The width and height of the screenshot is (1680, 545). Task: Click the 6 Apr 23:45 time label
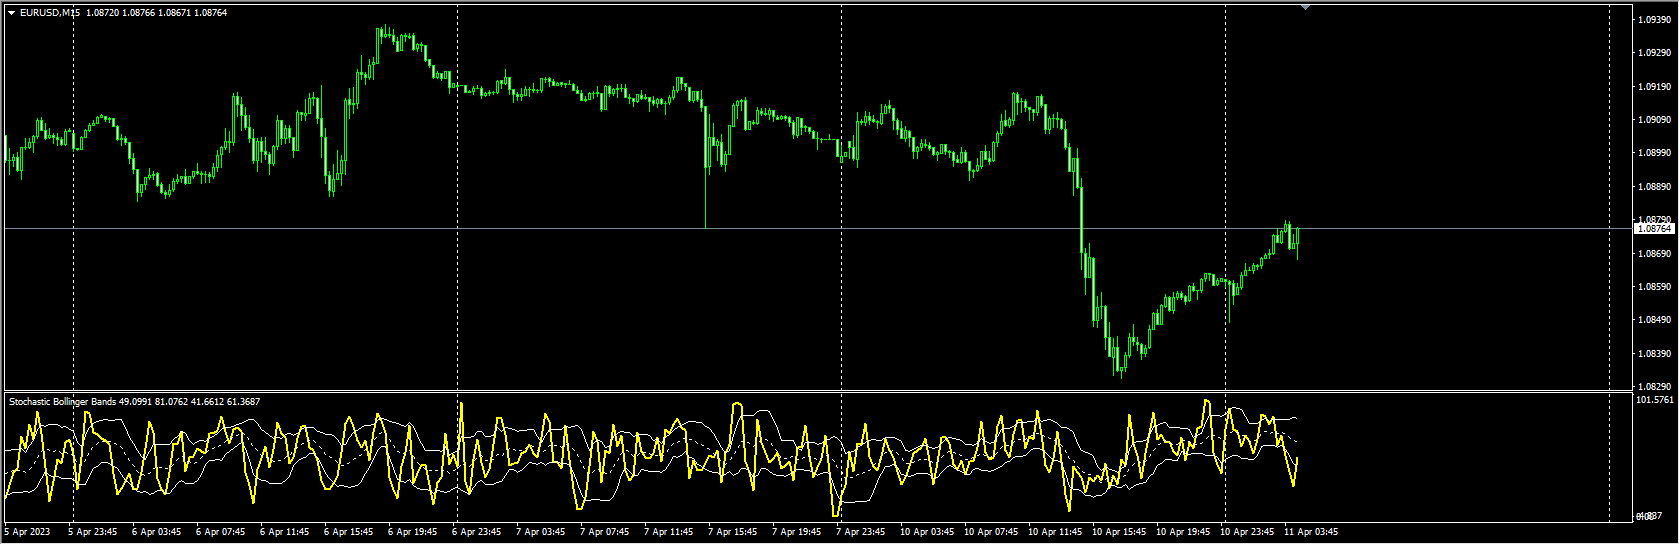476,532
